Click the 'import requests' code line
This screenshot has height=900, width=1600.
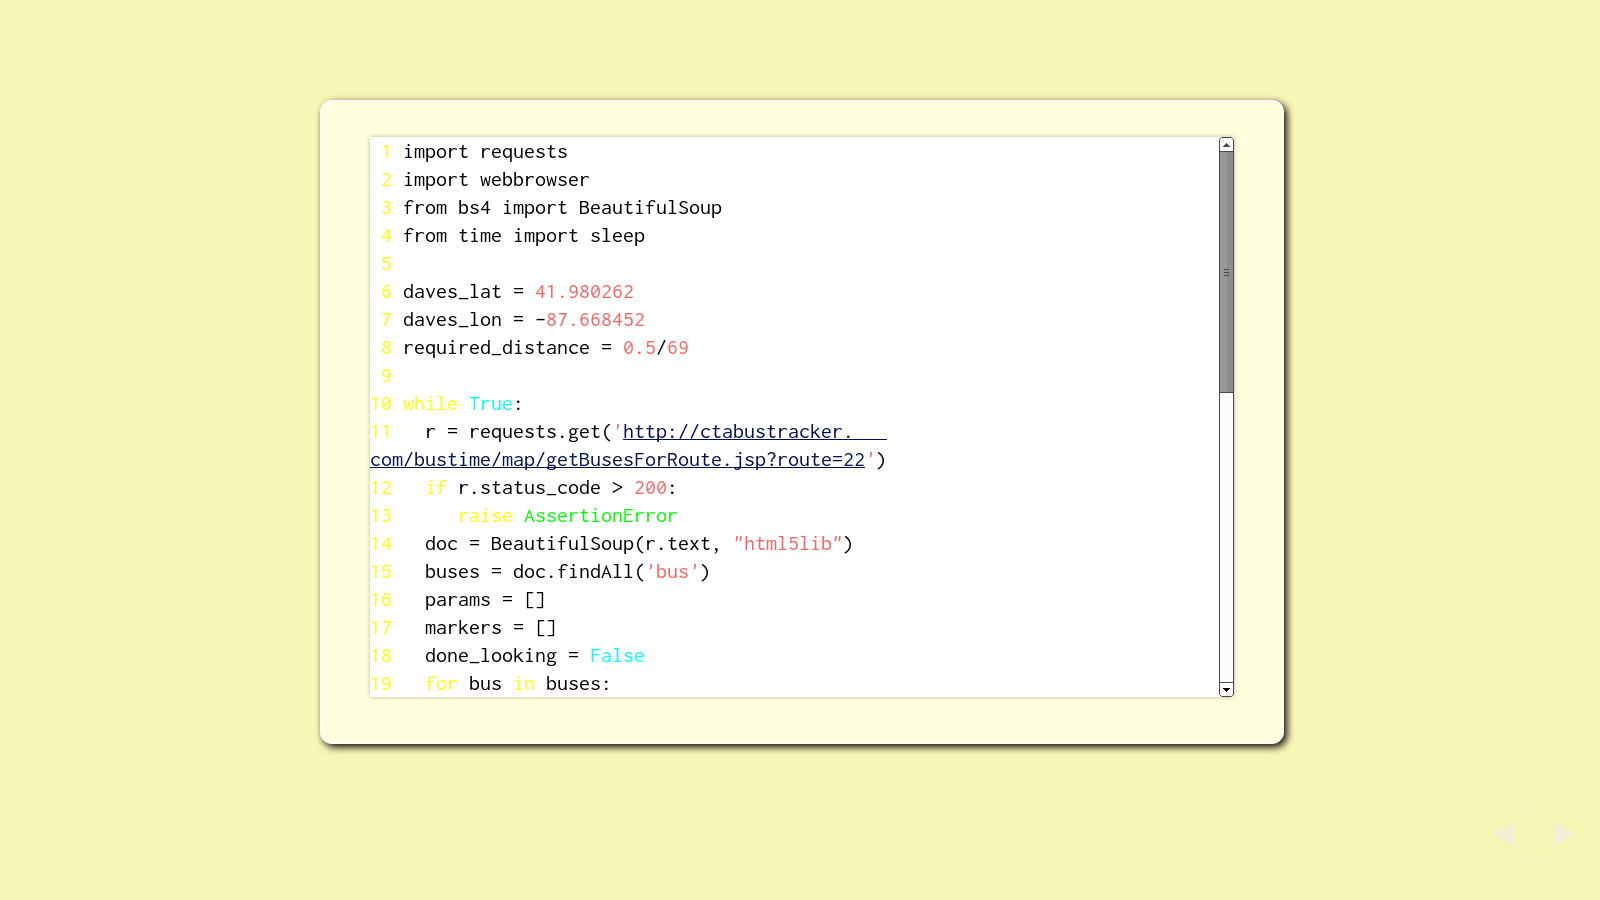(485, 152)
